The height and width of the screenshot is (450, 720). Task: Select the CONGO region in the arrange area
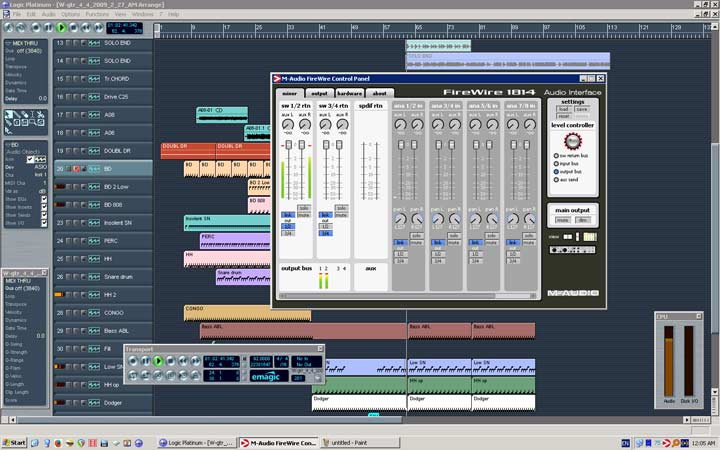(248, 313)
